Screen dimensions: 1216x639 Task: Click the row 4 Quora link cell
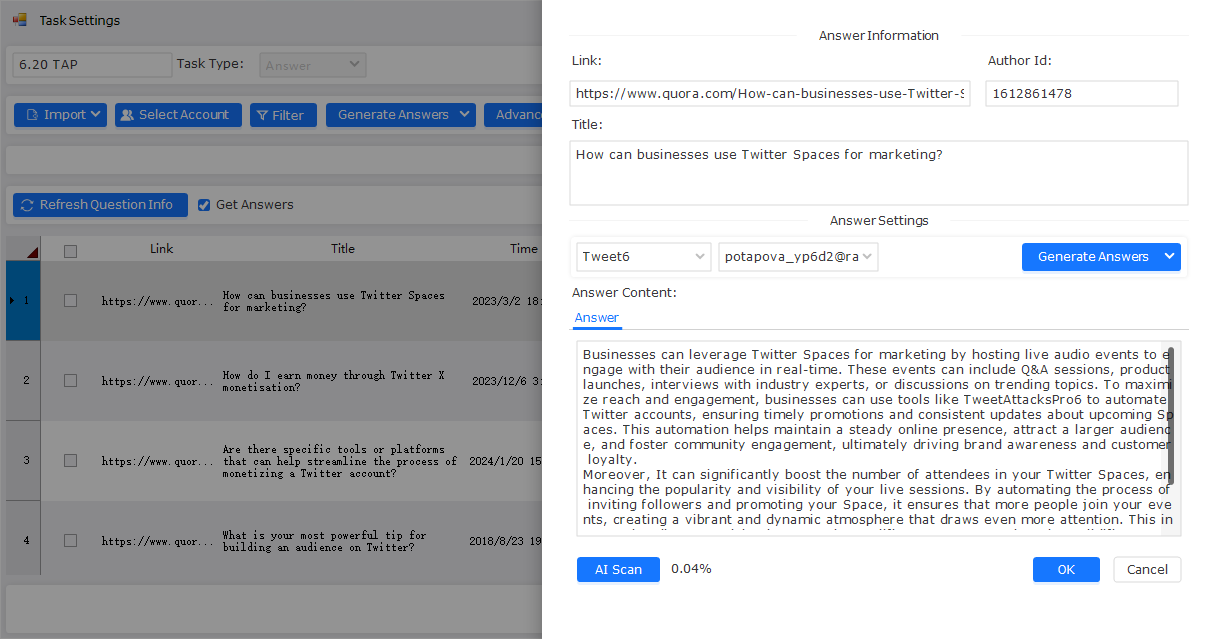pyautogui.click(x=157, y=541)
